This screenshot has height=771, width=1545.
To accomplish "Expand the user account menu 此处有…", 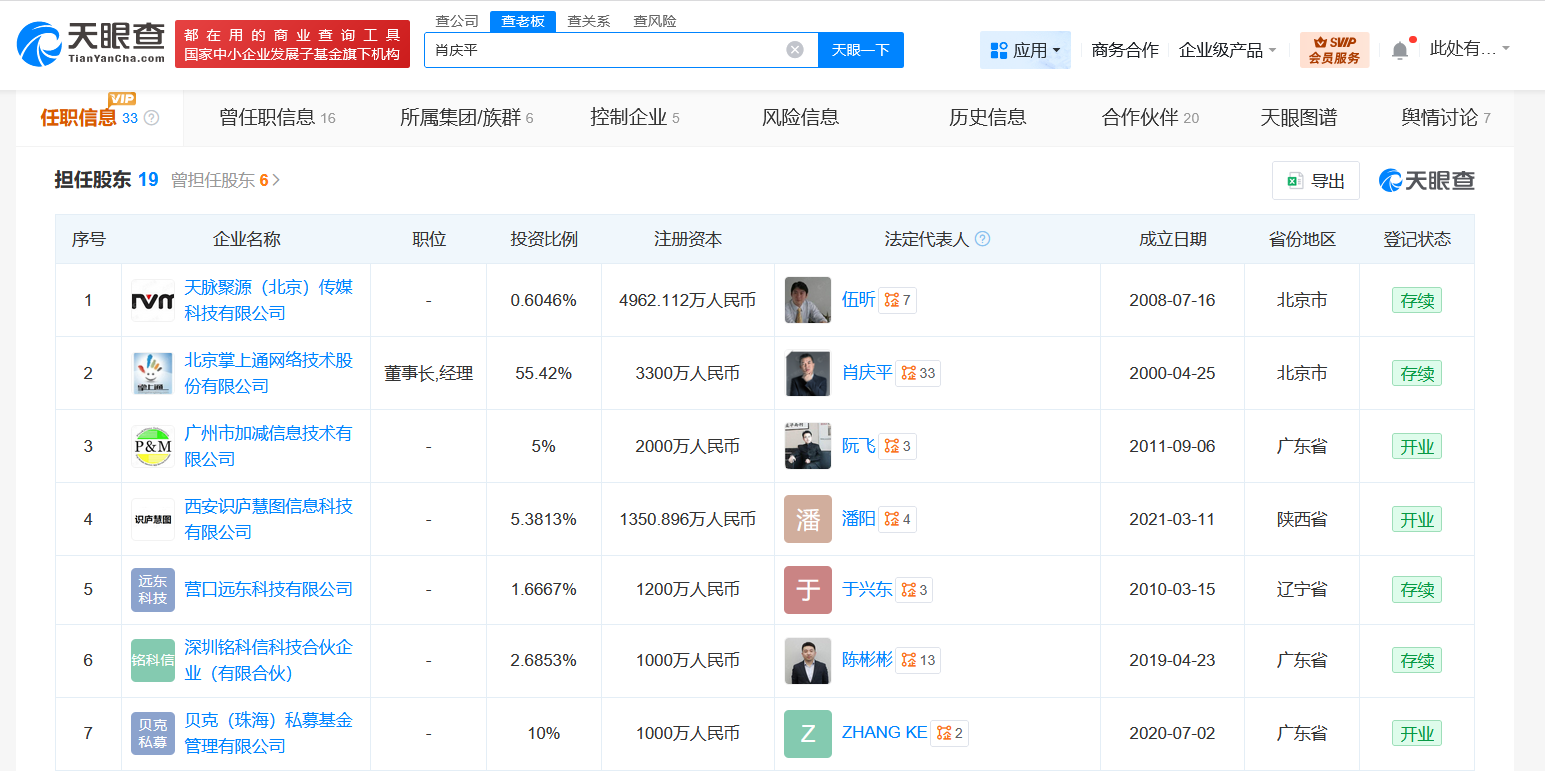I will coord(1469,48).
